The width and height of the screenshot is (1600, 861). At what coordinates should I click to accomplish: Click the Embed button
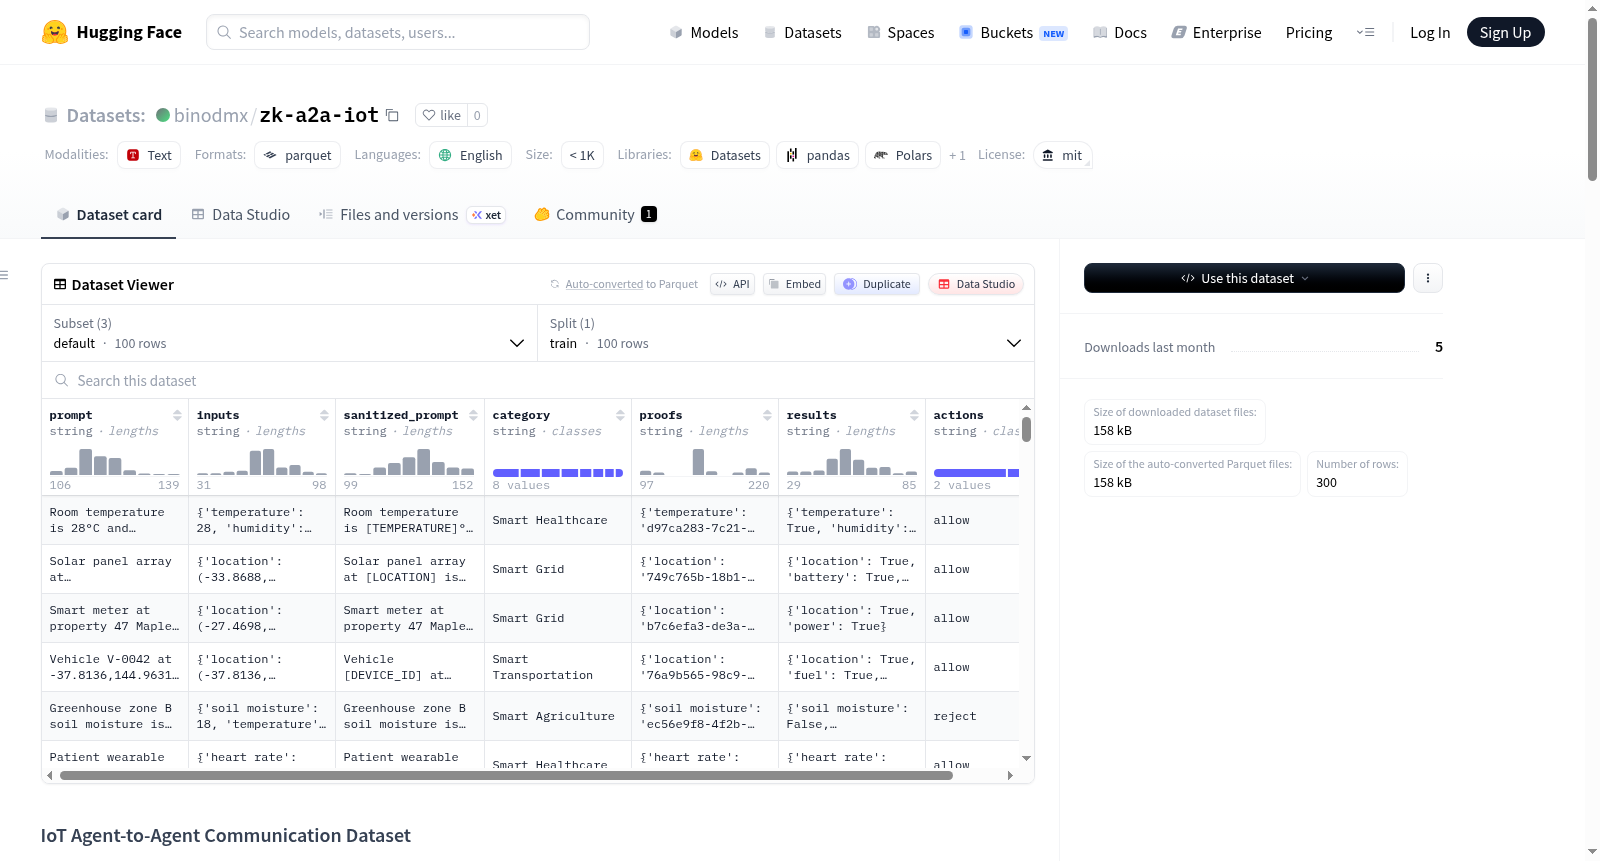coord(794,284)
